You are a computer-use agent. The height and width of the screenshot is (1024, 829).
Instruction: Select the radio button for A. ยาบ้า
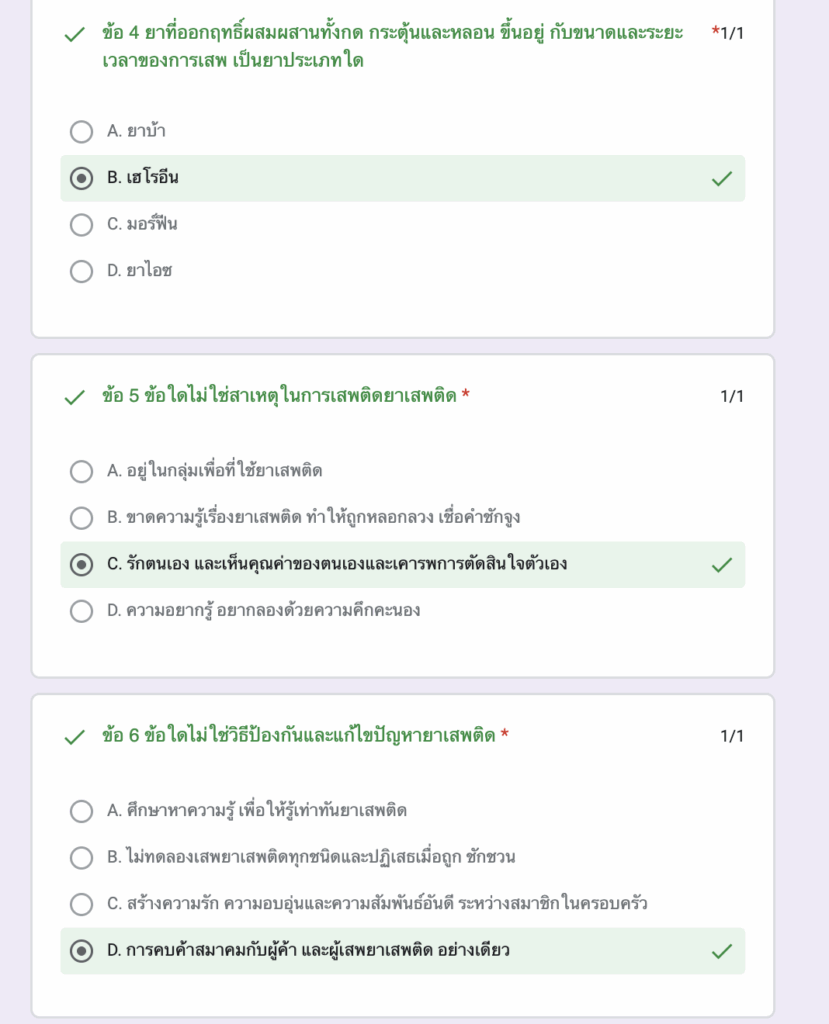(x=81, y=131)
